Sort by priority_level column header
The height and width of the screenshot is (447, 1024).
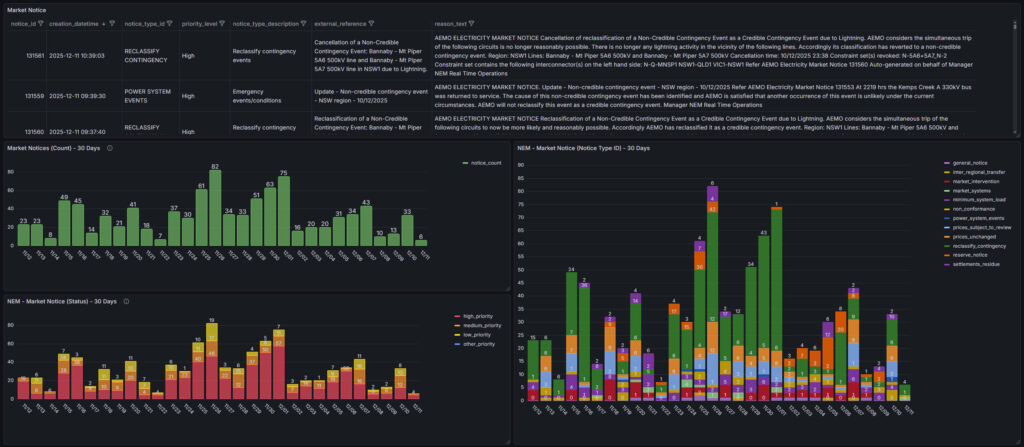[198, 23]
